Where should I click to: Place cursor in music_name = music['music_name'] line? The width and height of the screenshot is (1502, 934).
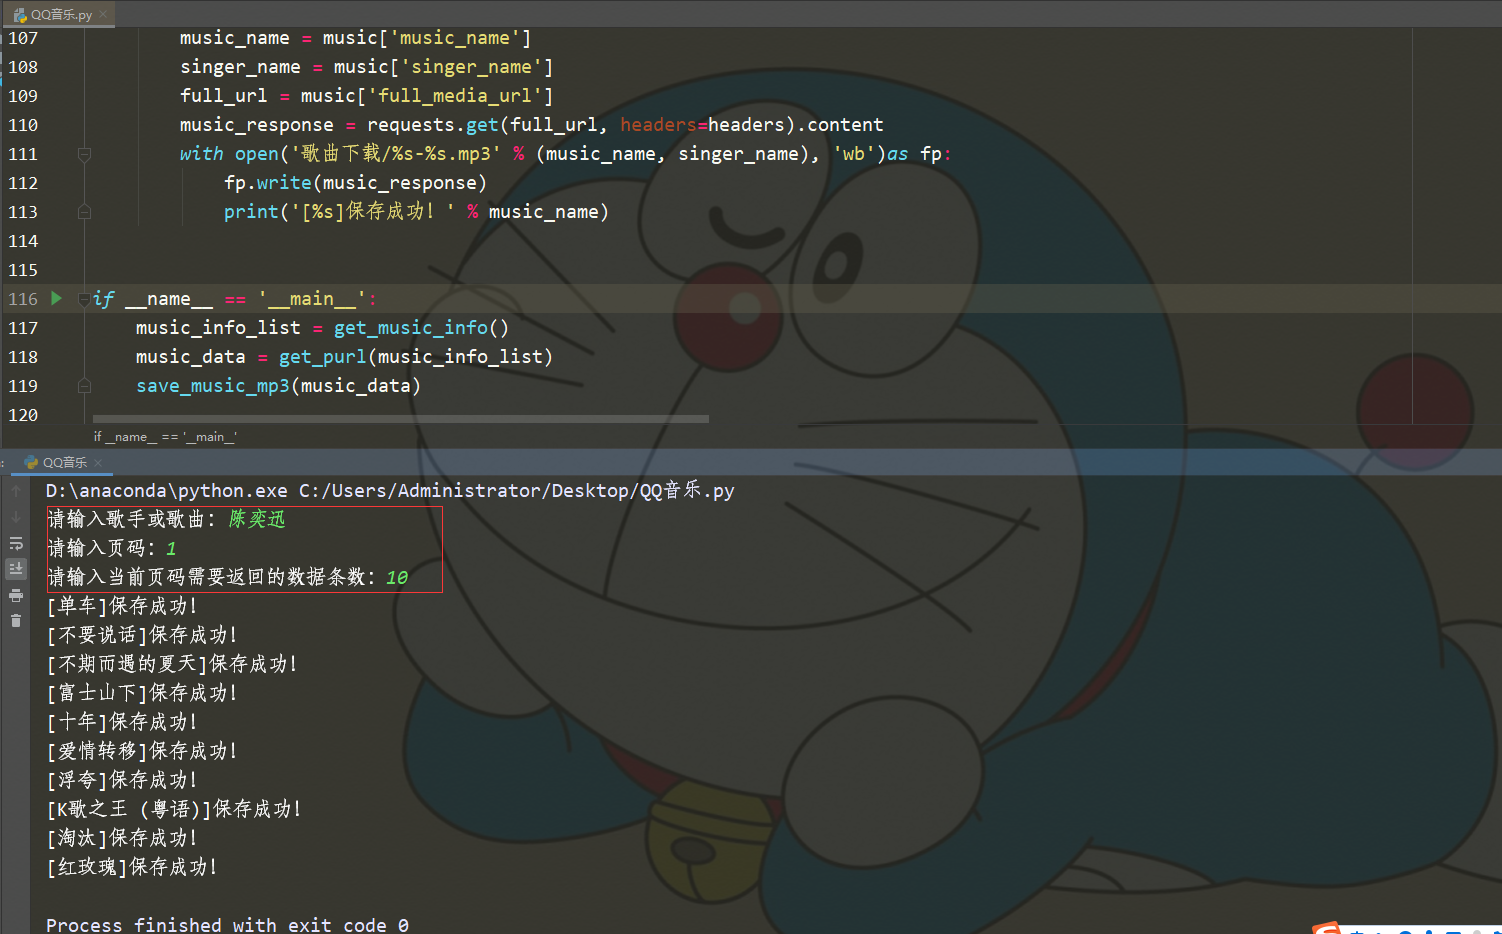click(355, 38)
